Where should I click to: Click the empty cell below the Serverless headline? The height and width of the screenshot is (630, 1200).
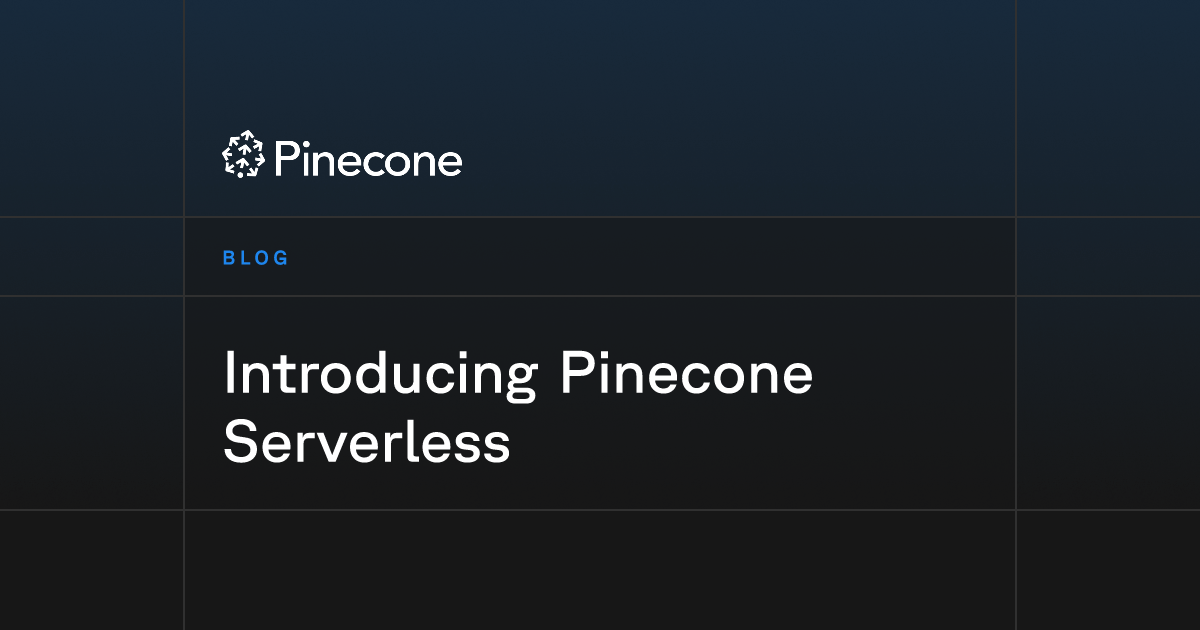pos(600,570)
